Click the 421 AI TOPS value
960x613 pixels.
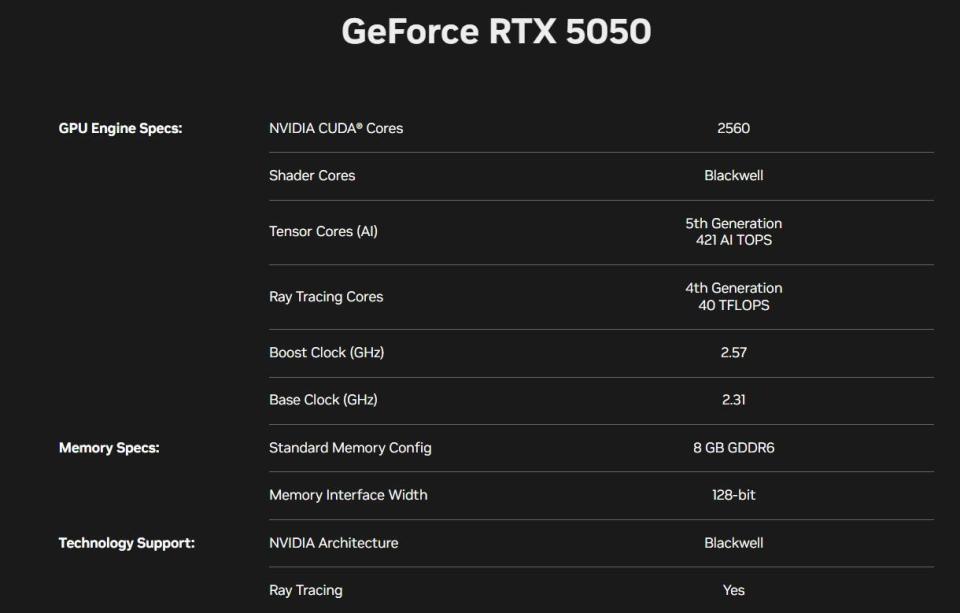(x=733, y=240)
